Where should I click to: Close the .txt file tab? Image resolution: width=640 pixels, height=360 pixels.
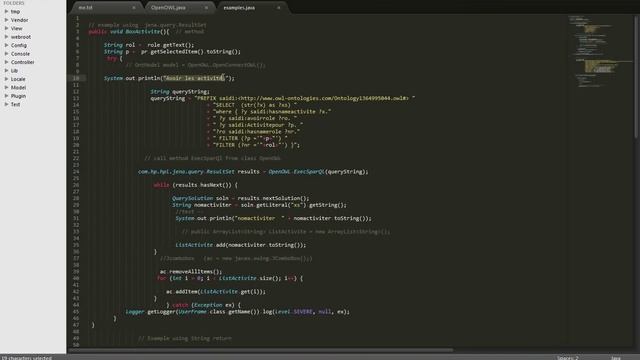point(134,8)
